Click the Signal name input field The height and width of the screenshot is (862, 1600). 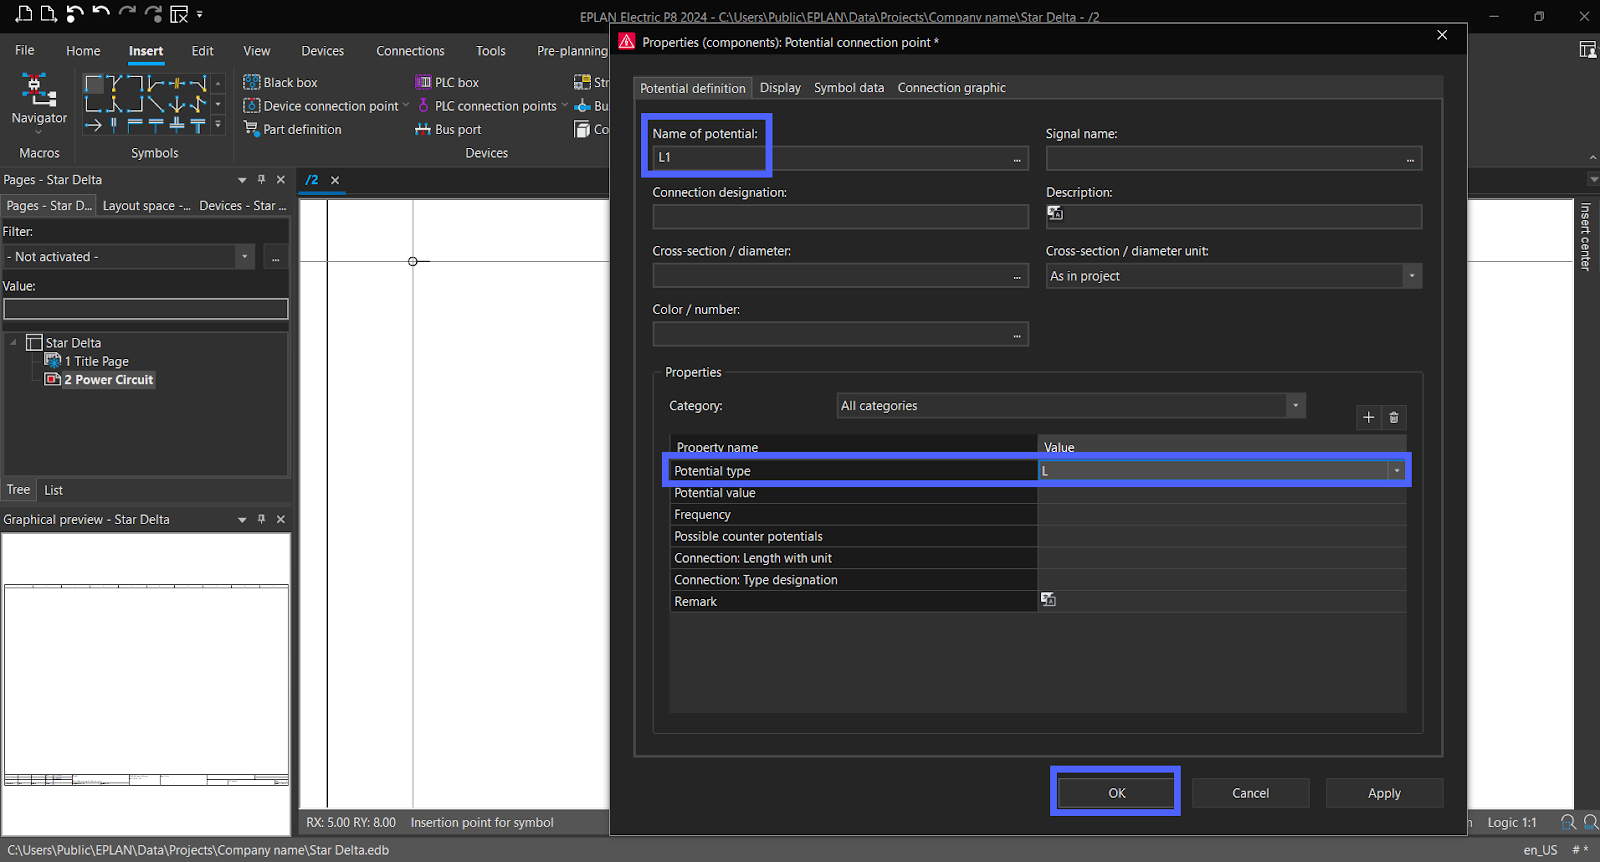(x=1222, y=158)
